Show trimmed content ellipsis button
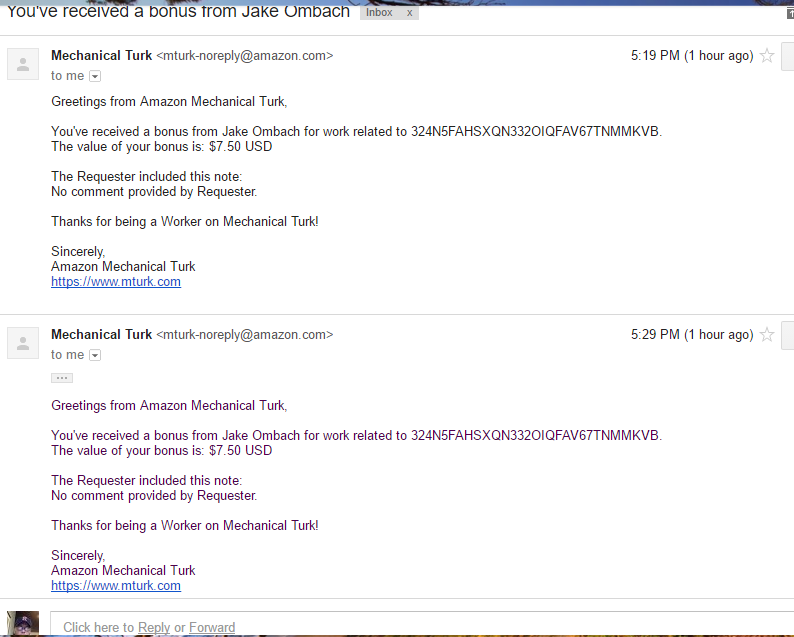This screenshot has width=794, height=637. pyautogui.click(x=62, y=378)
